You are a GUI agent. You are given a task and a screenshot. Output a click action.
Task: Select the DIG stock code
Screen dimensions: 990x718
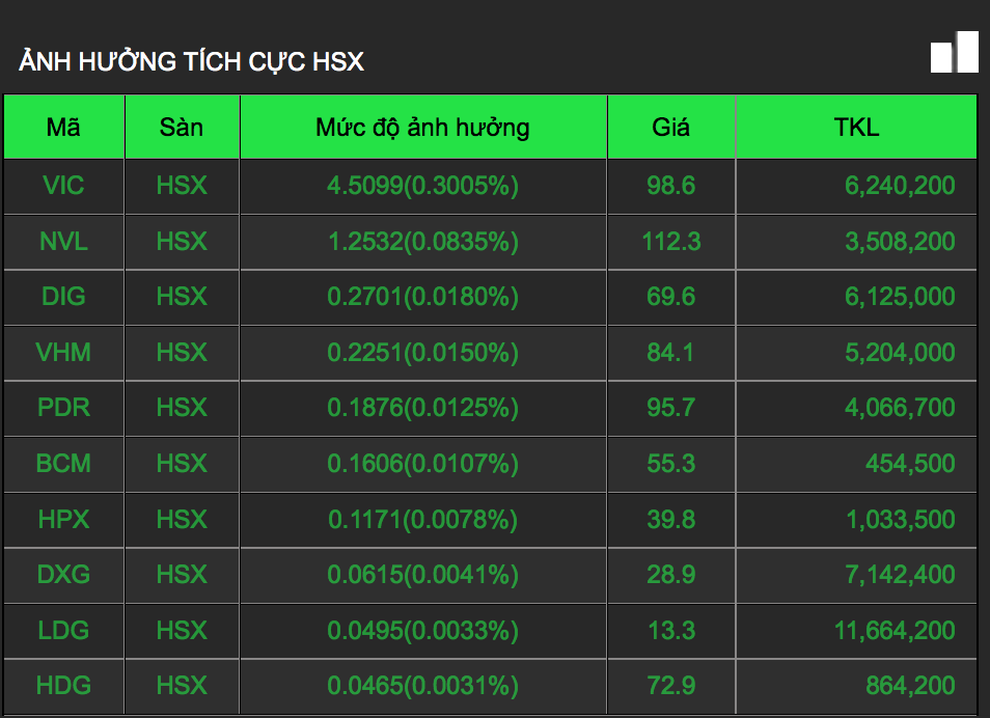(64, 297)
